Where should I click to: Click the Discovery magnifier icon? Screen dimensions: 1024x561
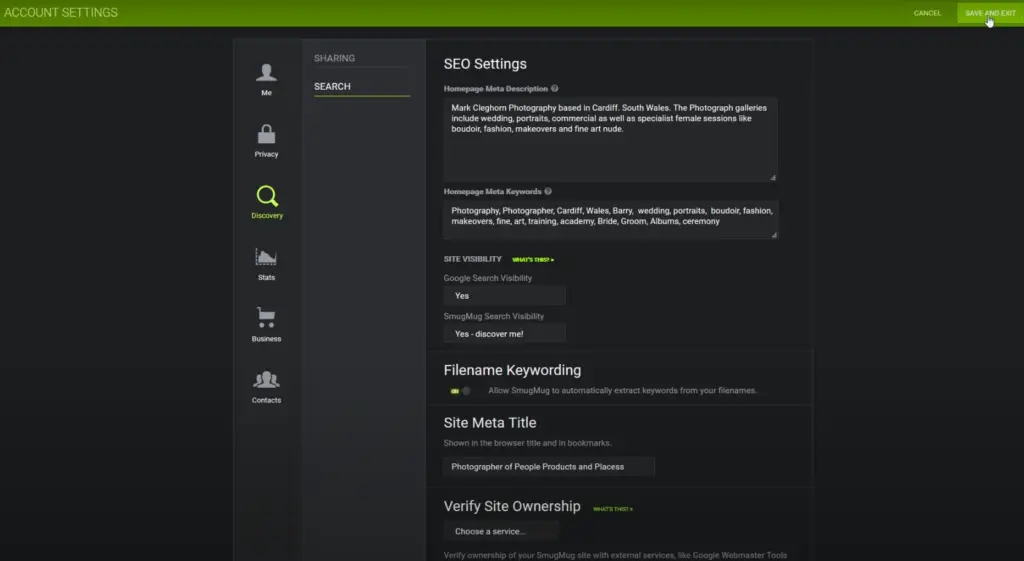point(266,196)
